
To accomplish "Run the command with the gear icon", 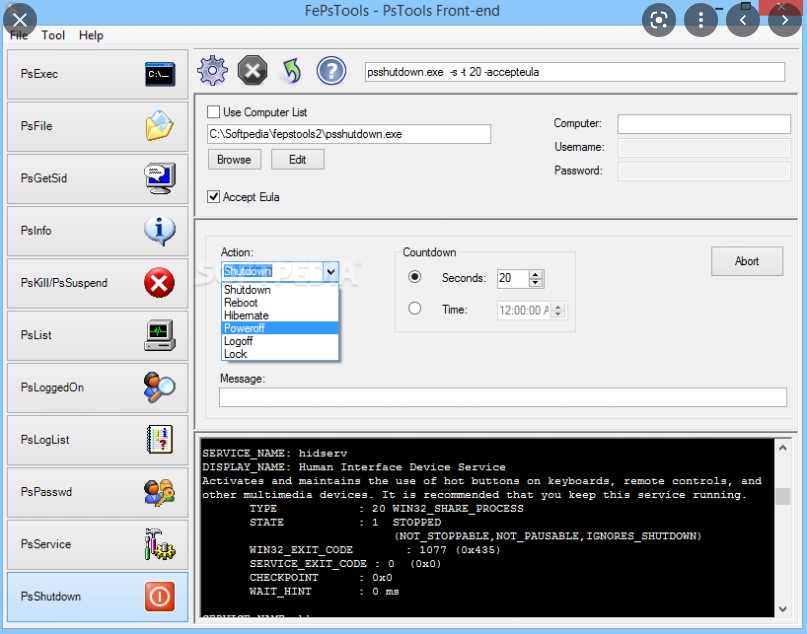I will [x=212, y=70].
